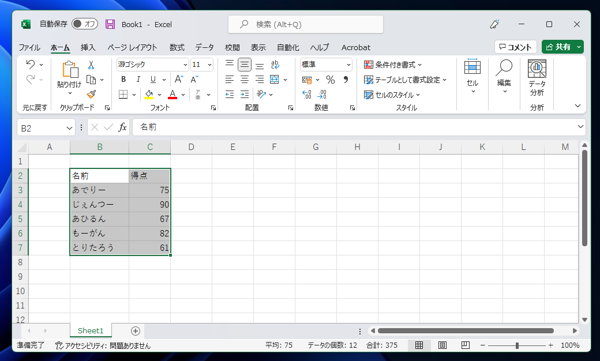Toggle middle align button
This screenshot has width=600, height=361.
pyautogui.click(x=245, y=64)
